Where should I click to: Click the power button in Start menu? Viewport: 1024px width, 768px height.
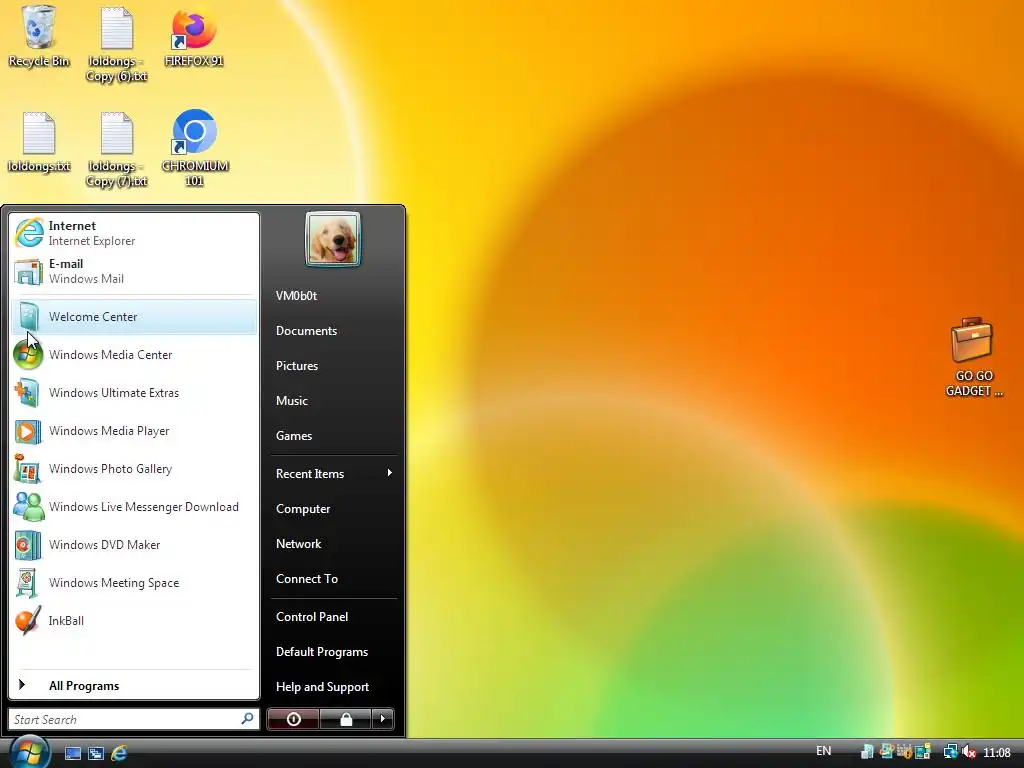293,719
